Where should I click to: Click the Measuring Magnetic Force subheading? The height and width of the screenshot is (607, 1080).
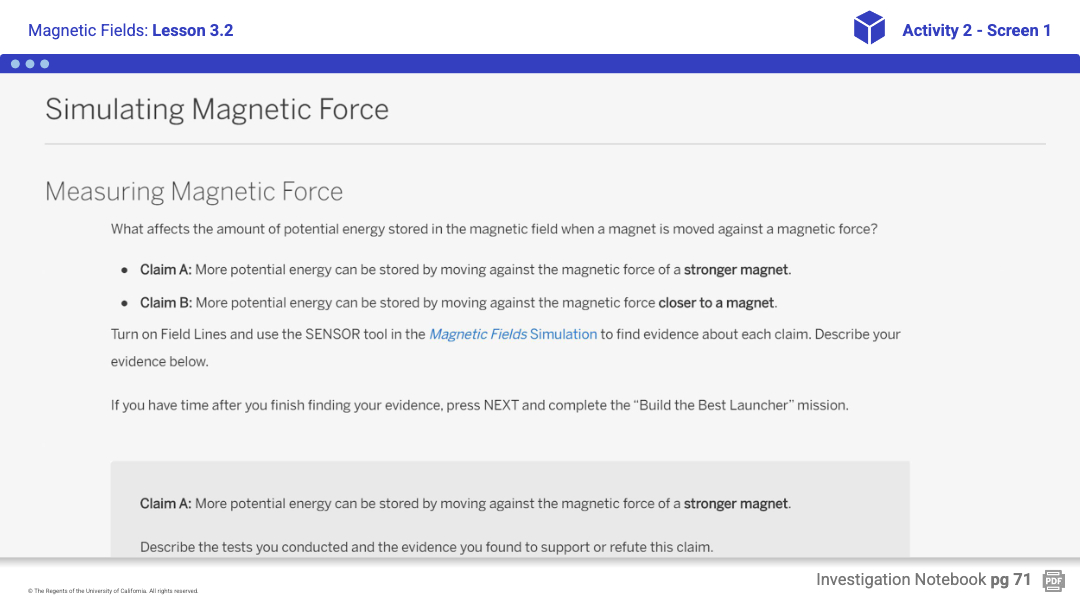pyautogui.click(x=194, y=191)
